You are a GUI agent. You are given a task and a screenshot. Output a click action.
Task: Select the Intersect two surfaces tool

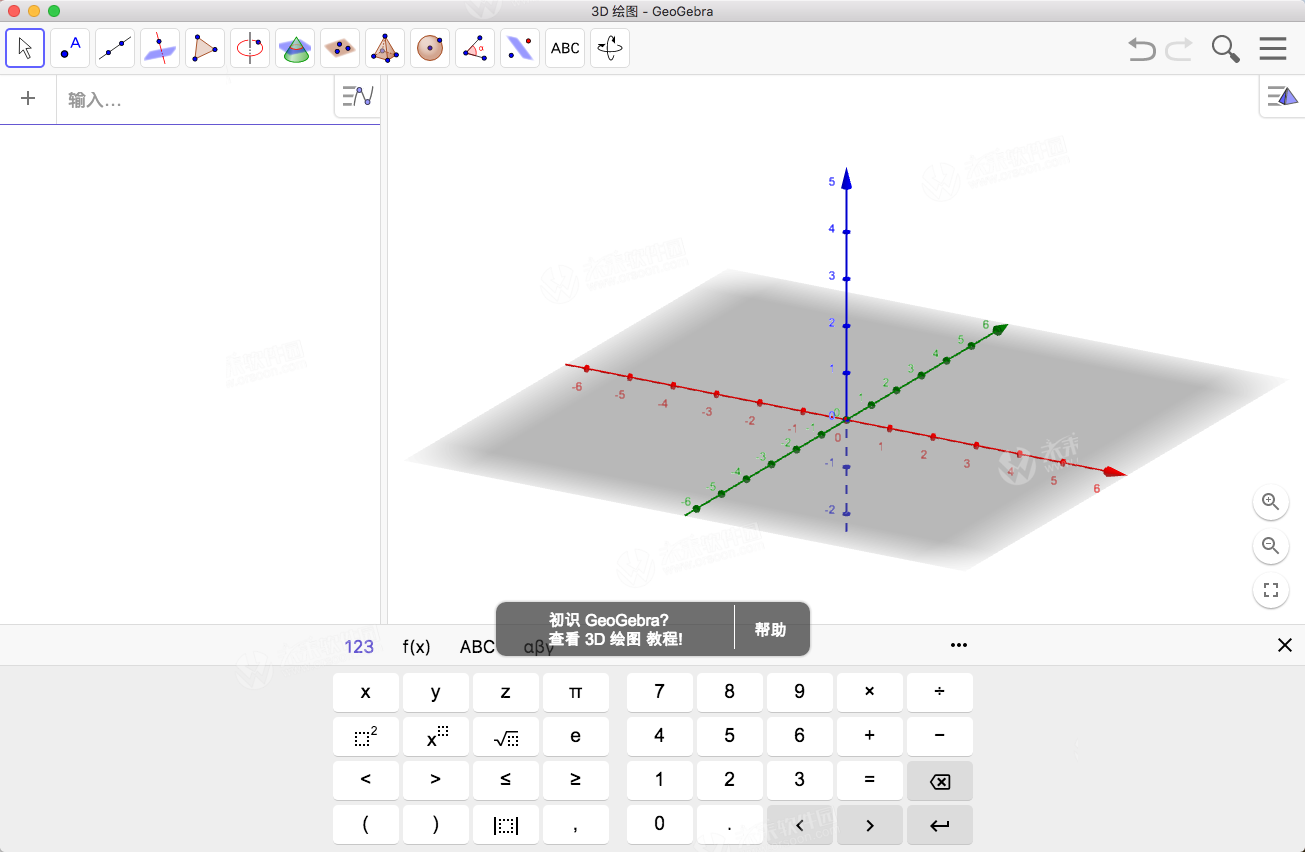[x=295, y=48]
